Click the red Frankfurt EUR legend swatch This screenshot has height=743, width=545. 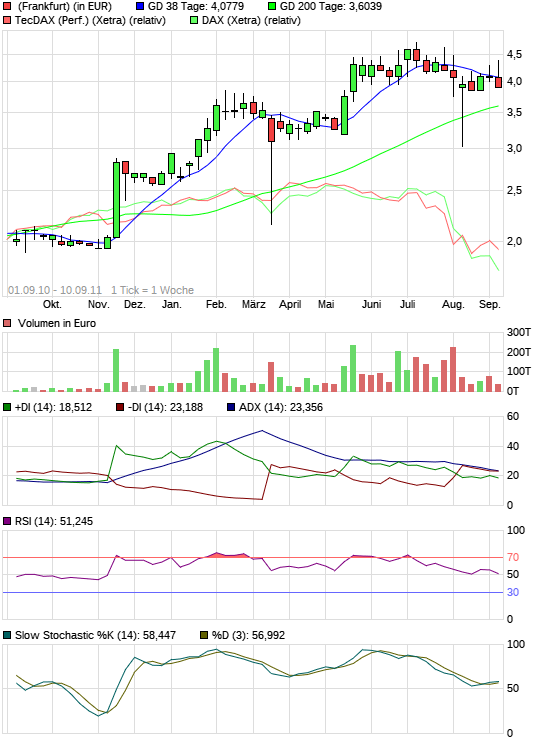point(7,7)
